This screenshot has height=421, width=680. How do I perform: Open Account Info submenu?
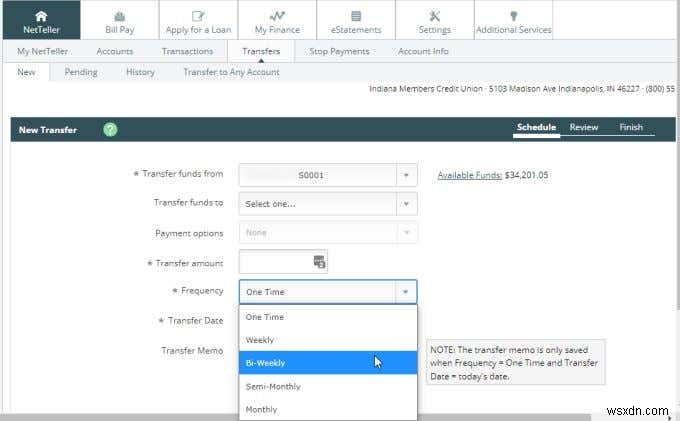coord(423,51)
